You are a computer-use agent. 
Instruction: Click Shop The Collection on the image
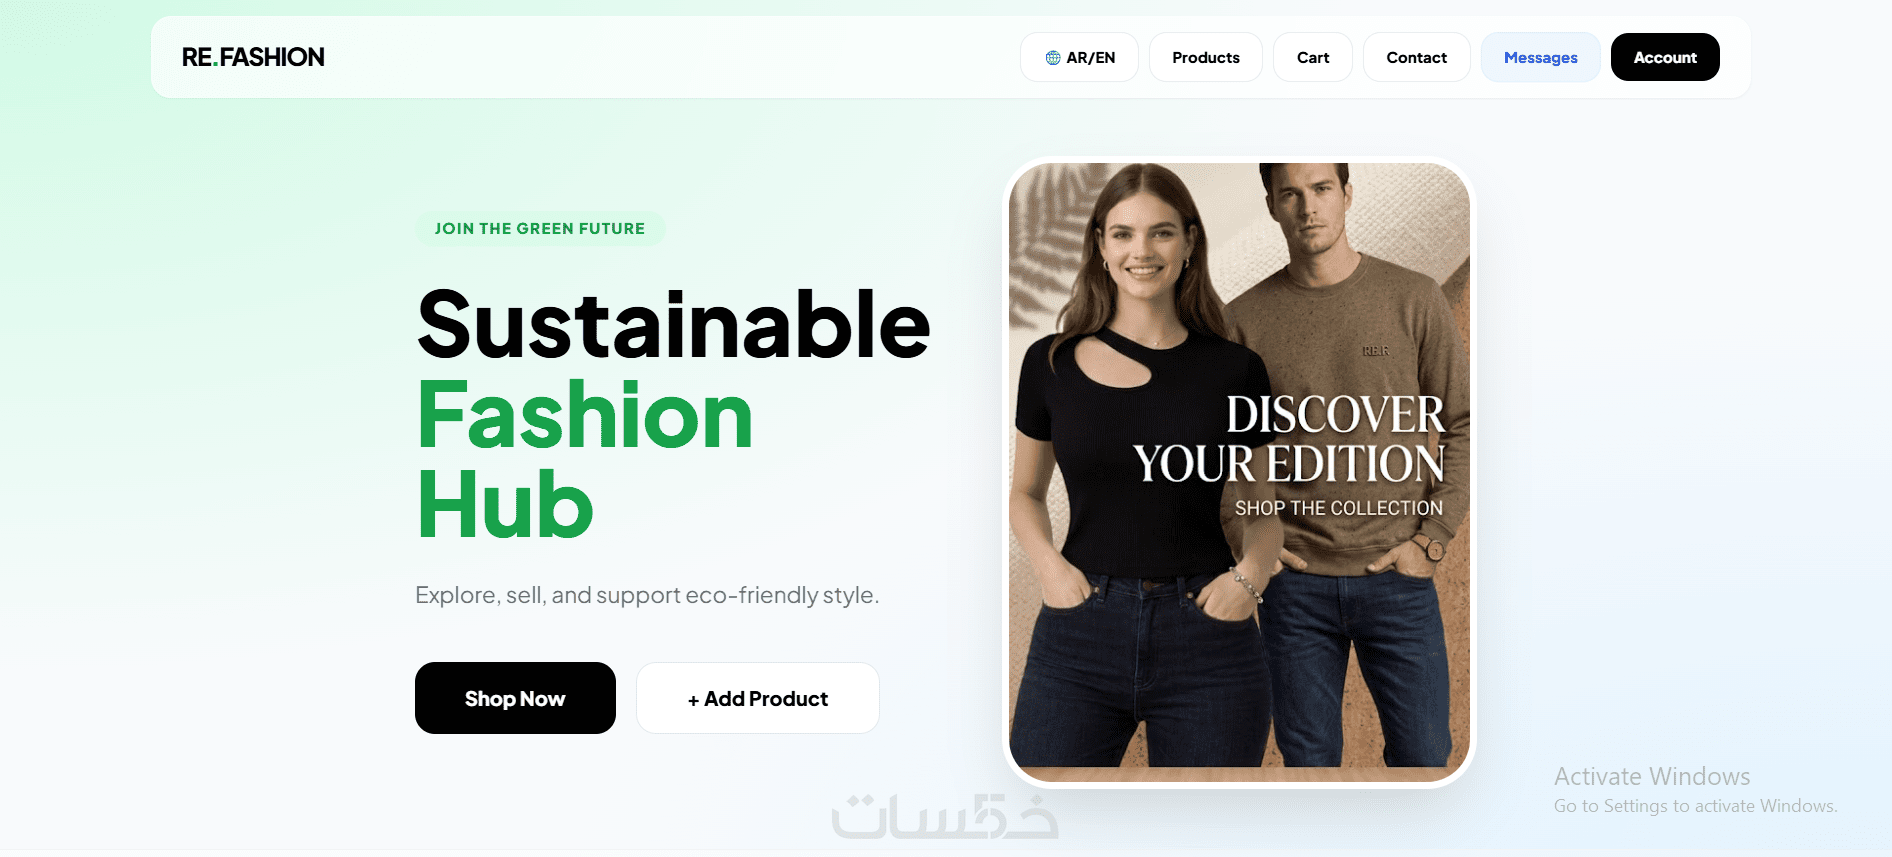click(x=1338, y=508)
